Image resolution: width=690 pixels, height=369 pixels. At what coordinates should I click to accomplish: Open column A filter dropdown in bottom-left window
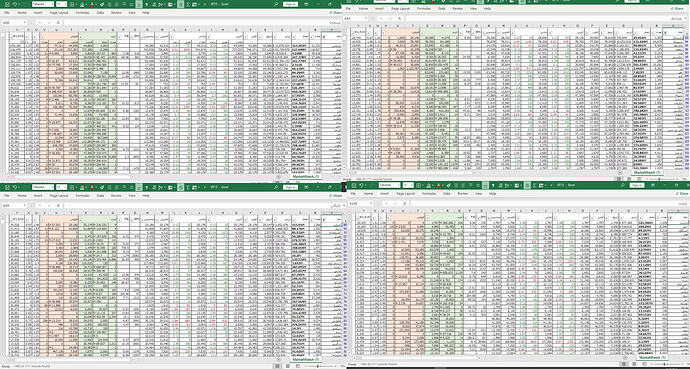(x=324, y=221)
